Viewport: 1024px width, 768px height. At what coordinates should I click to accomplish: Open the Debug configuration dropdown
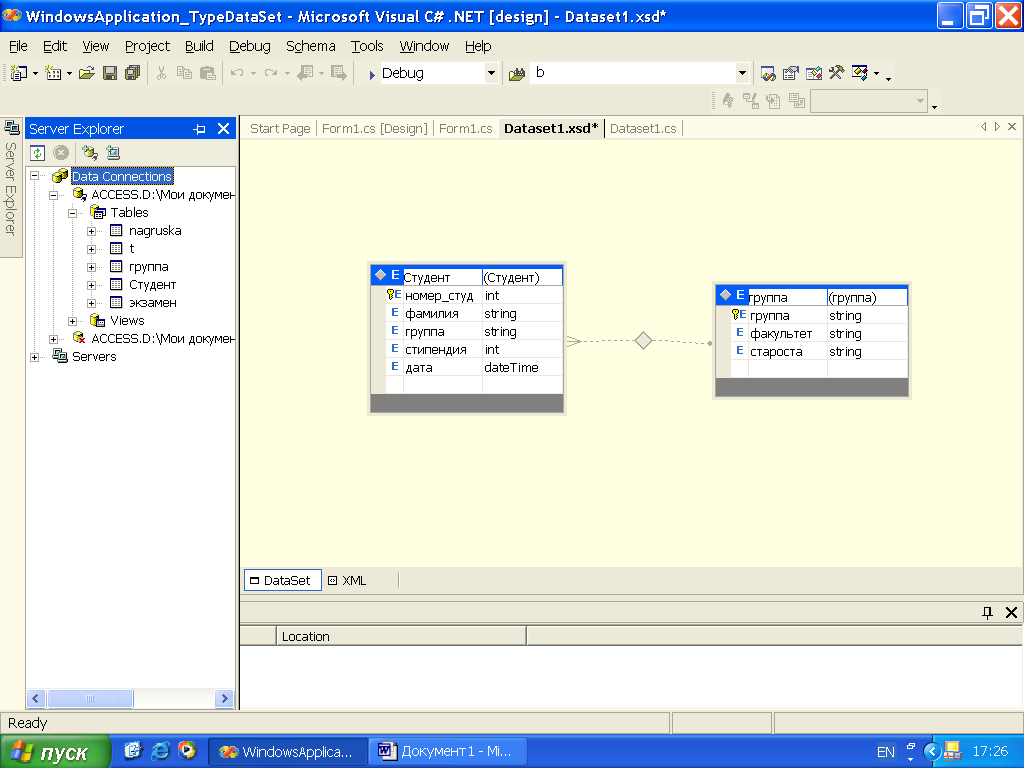coord(491,73)
